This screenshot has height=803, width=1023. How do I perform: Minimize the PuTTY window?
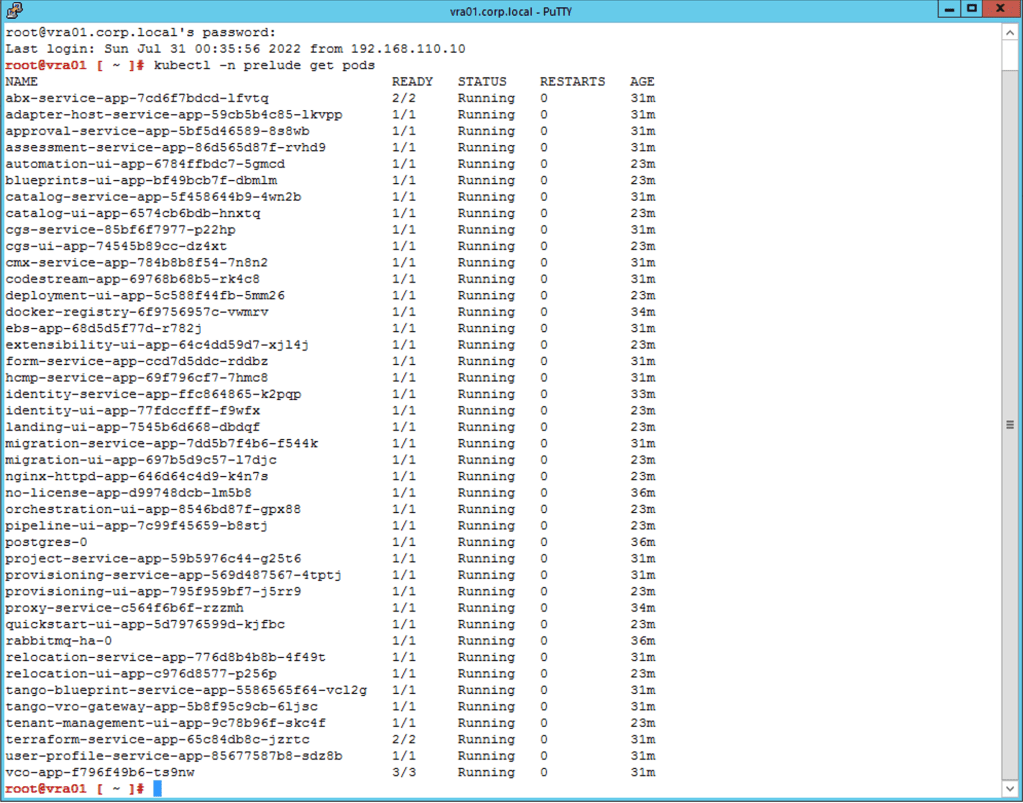pos(947,9)
